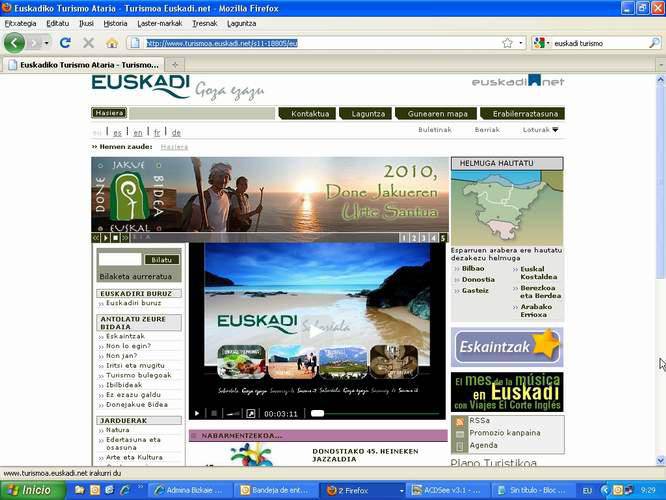666x500 pixels.
Task: Open the list all tabs dropdown
Action: point(661,65)
